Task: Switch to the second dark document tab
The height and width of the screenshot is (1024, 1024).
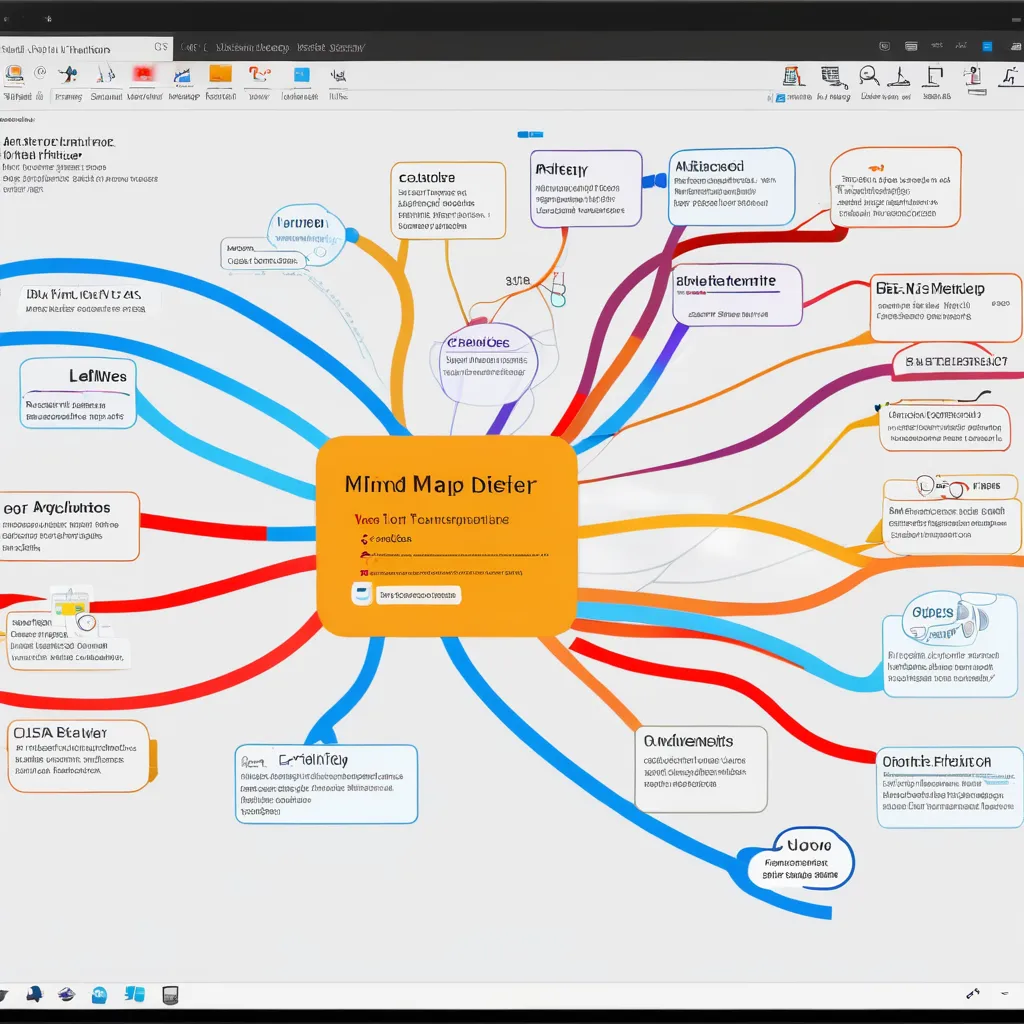Action: 273,48
